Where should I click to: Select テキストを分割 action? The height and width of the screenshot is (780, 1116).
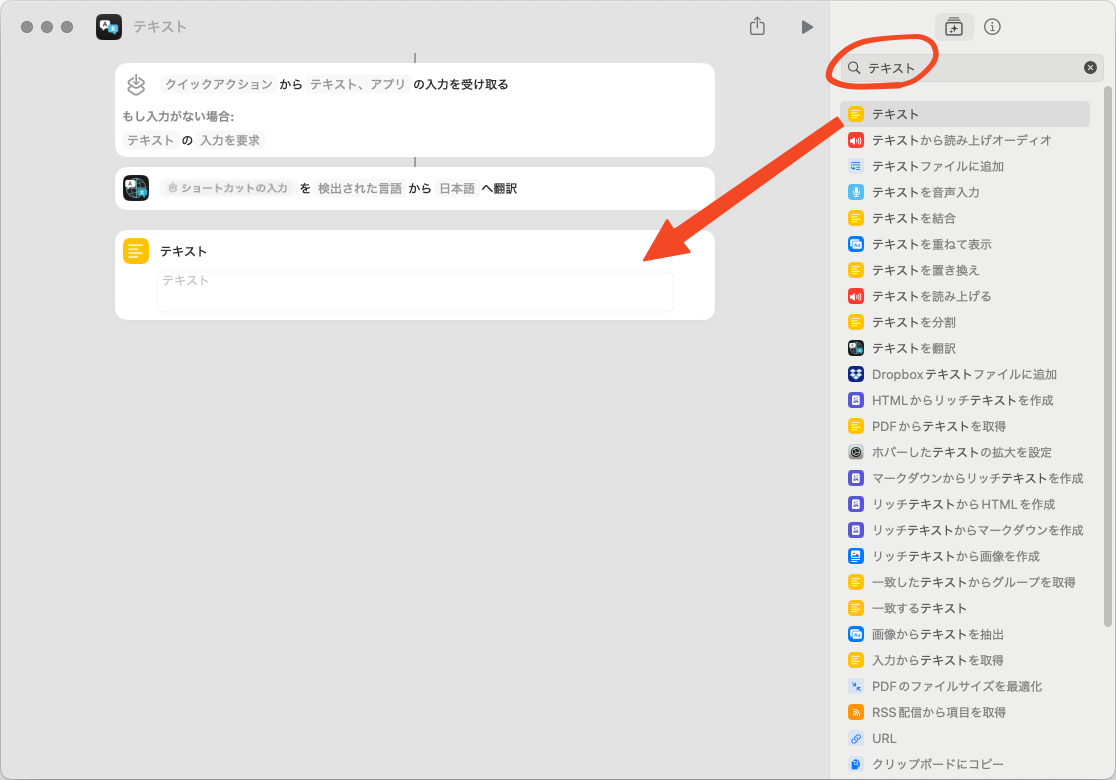click(x=964, y=322)
